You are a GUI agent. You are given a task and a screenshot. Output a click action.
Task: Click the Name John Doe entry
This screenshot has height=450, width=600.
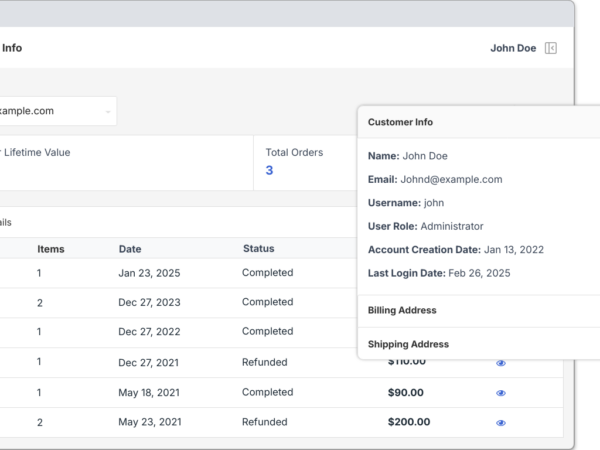pos(408,156)
